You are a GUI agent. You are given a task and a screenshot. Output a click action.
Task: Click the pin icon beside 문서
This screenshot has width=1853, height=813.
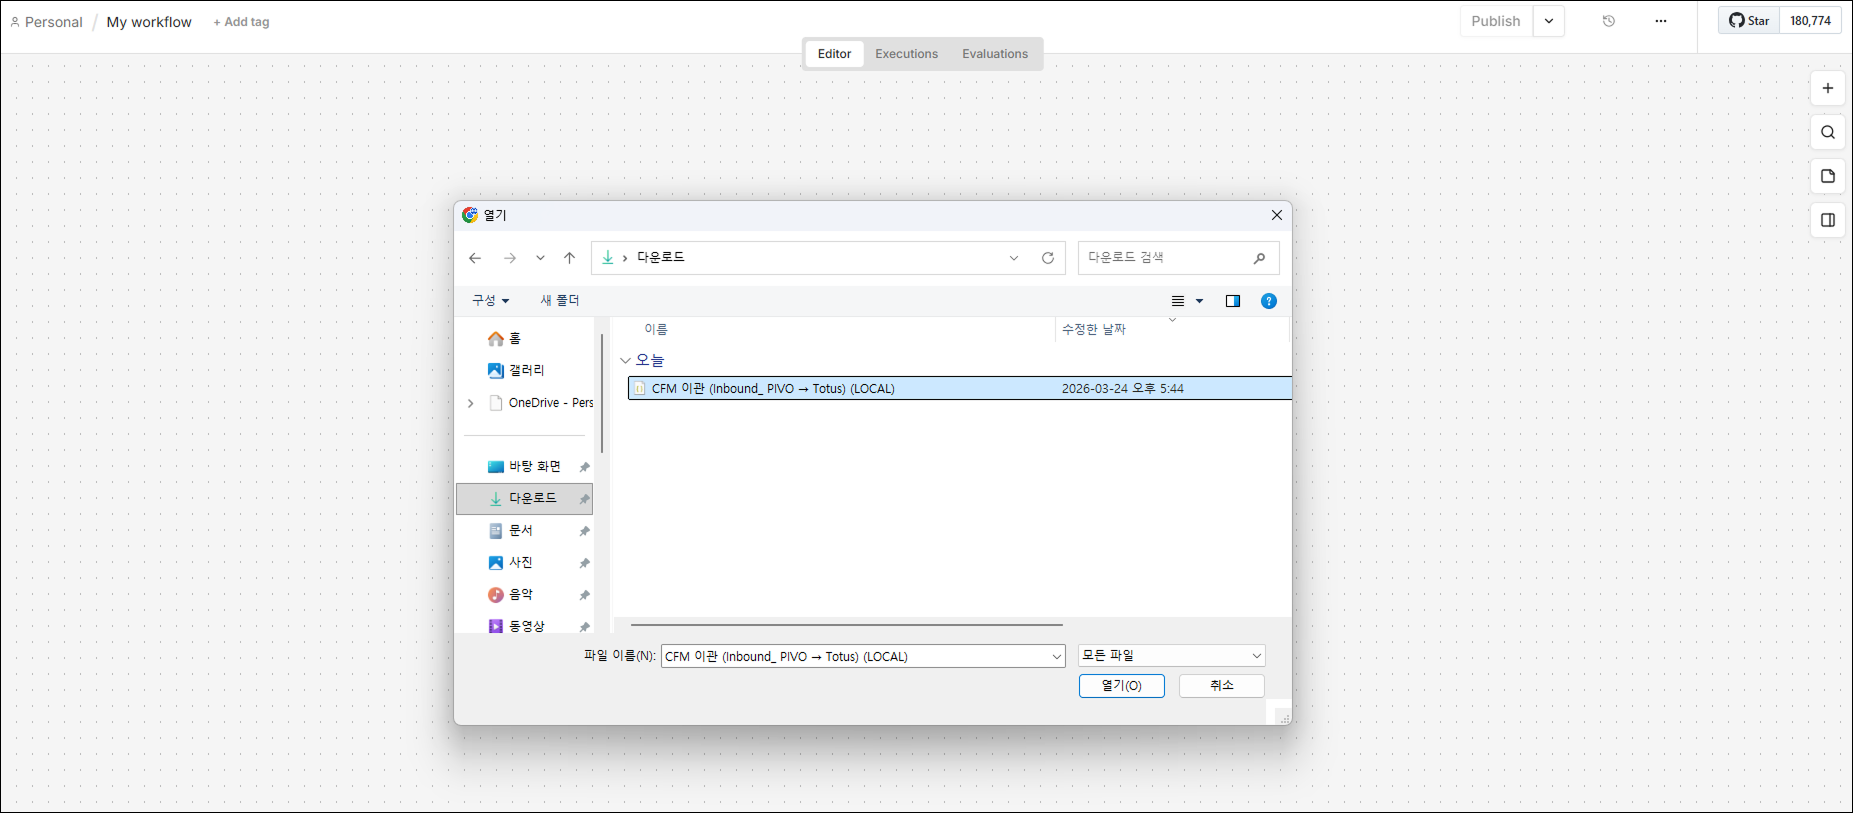coord(584,531)
